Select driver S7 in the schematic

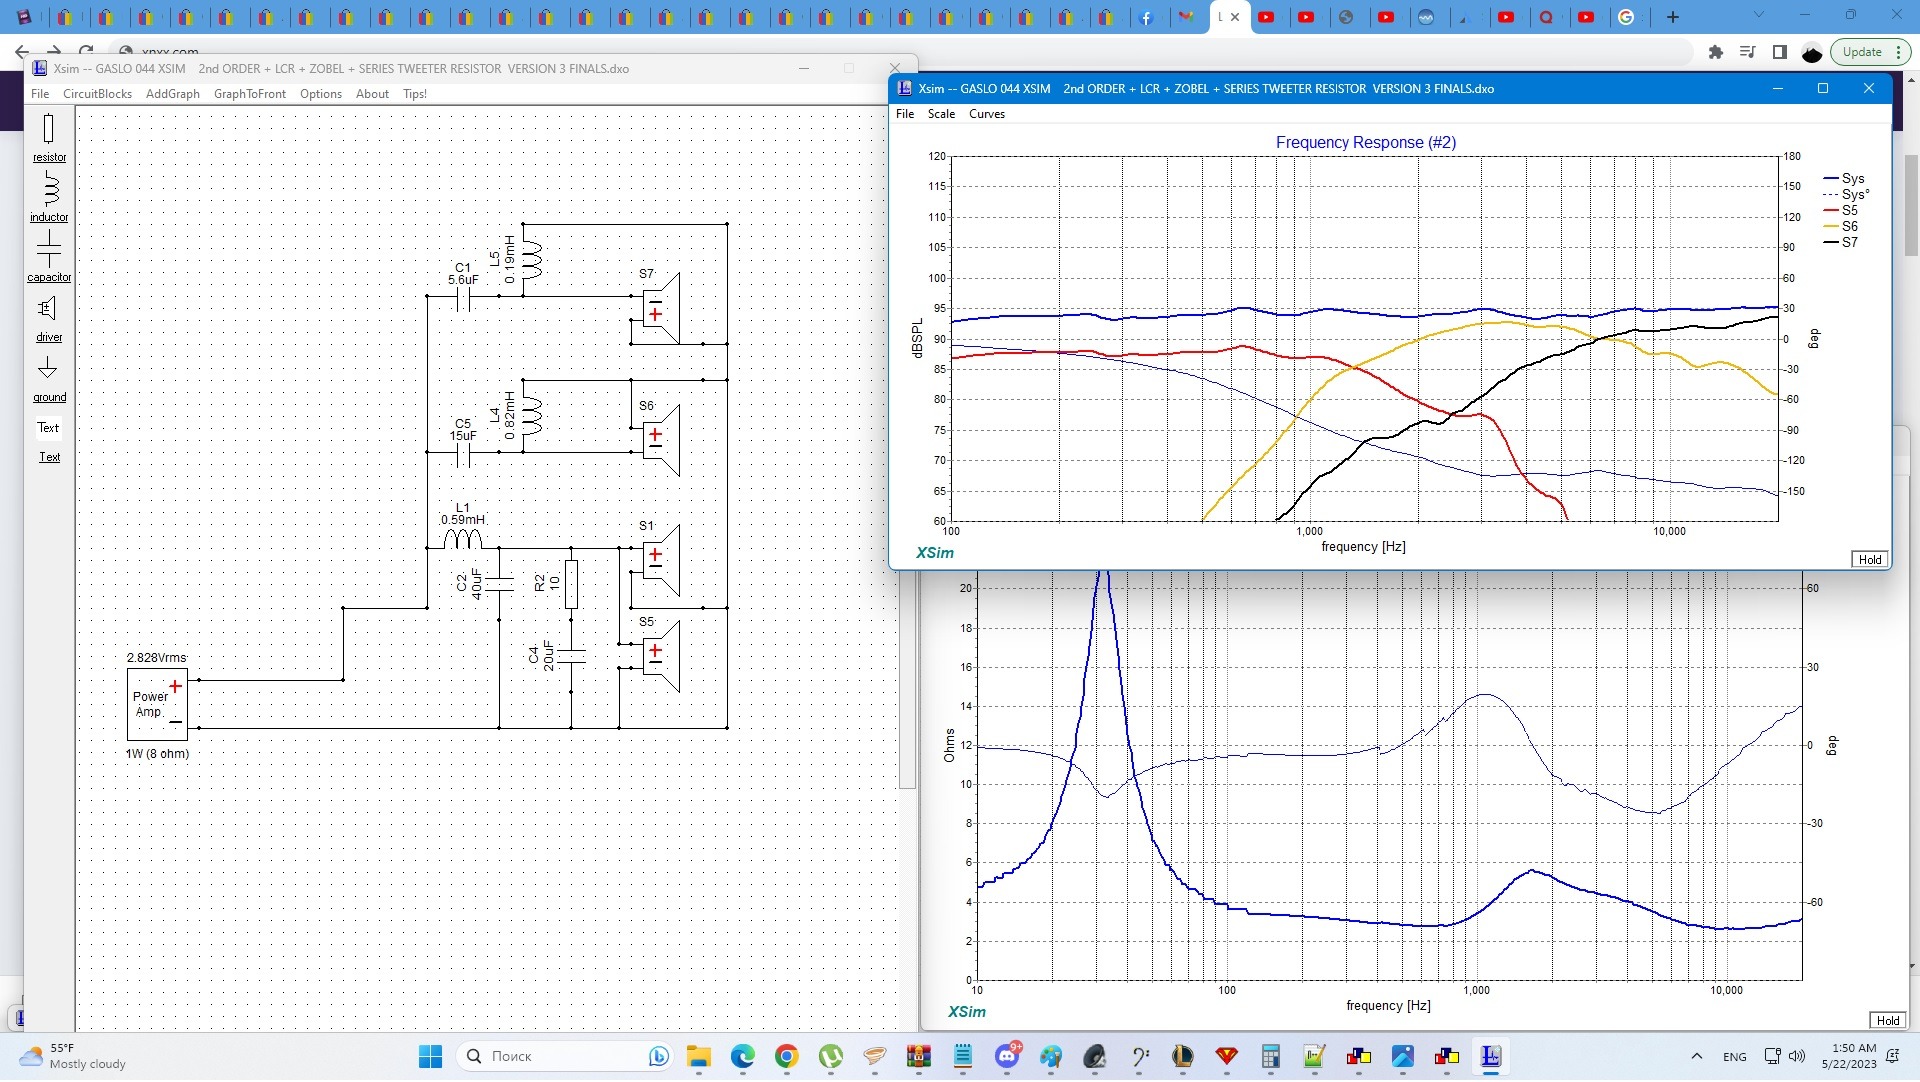pos(661,308)
